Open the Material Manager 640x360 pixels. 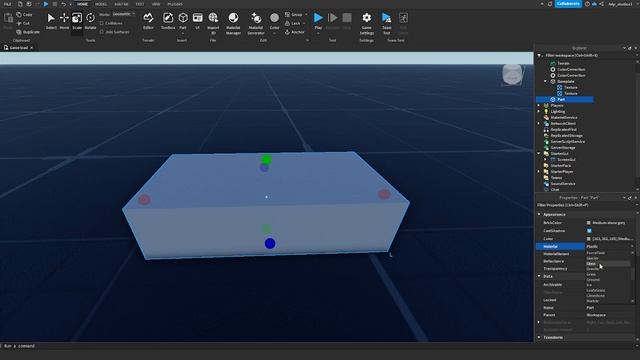[233, 23]
